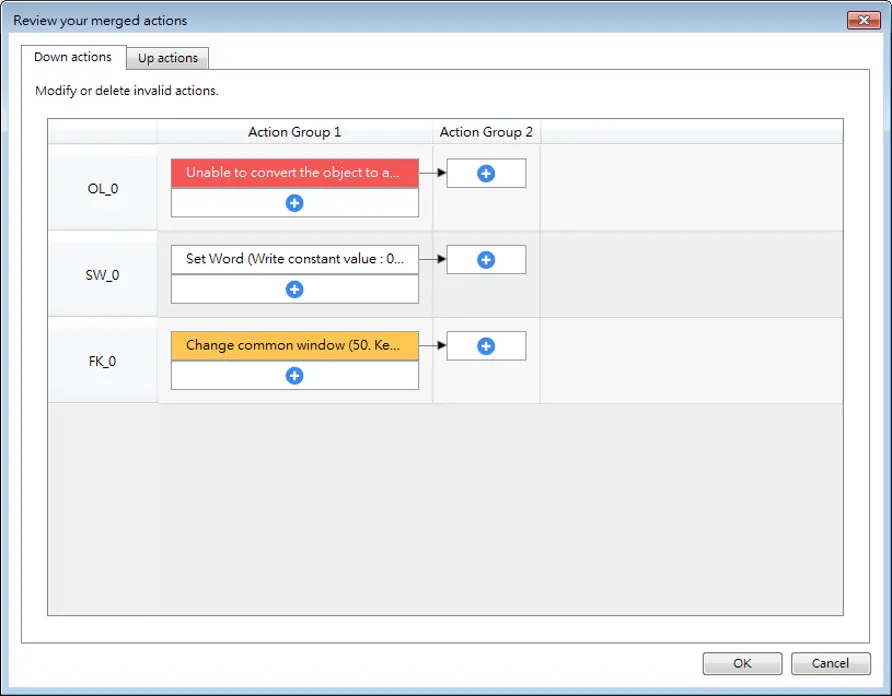Click the Cancel button
892x696 pixels.
pyautogui.click(x=831, y=664)
